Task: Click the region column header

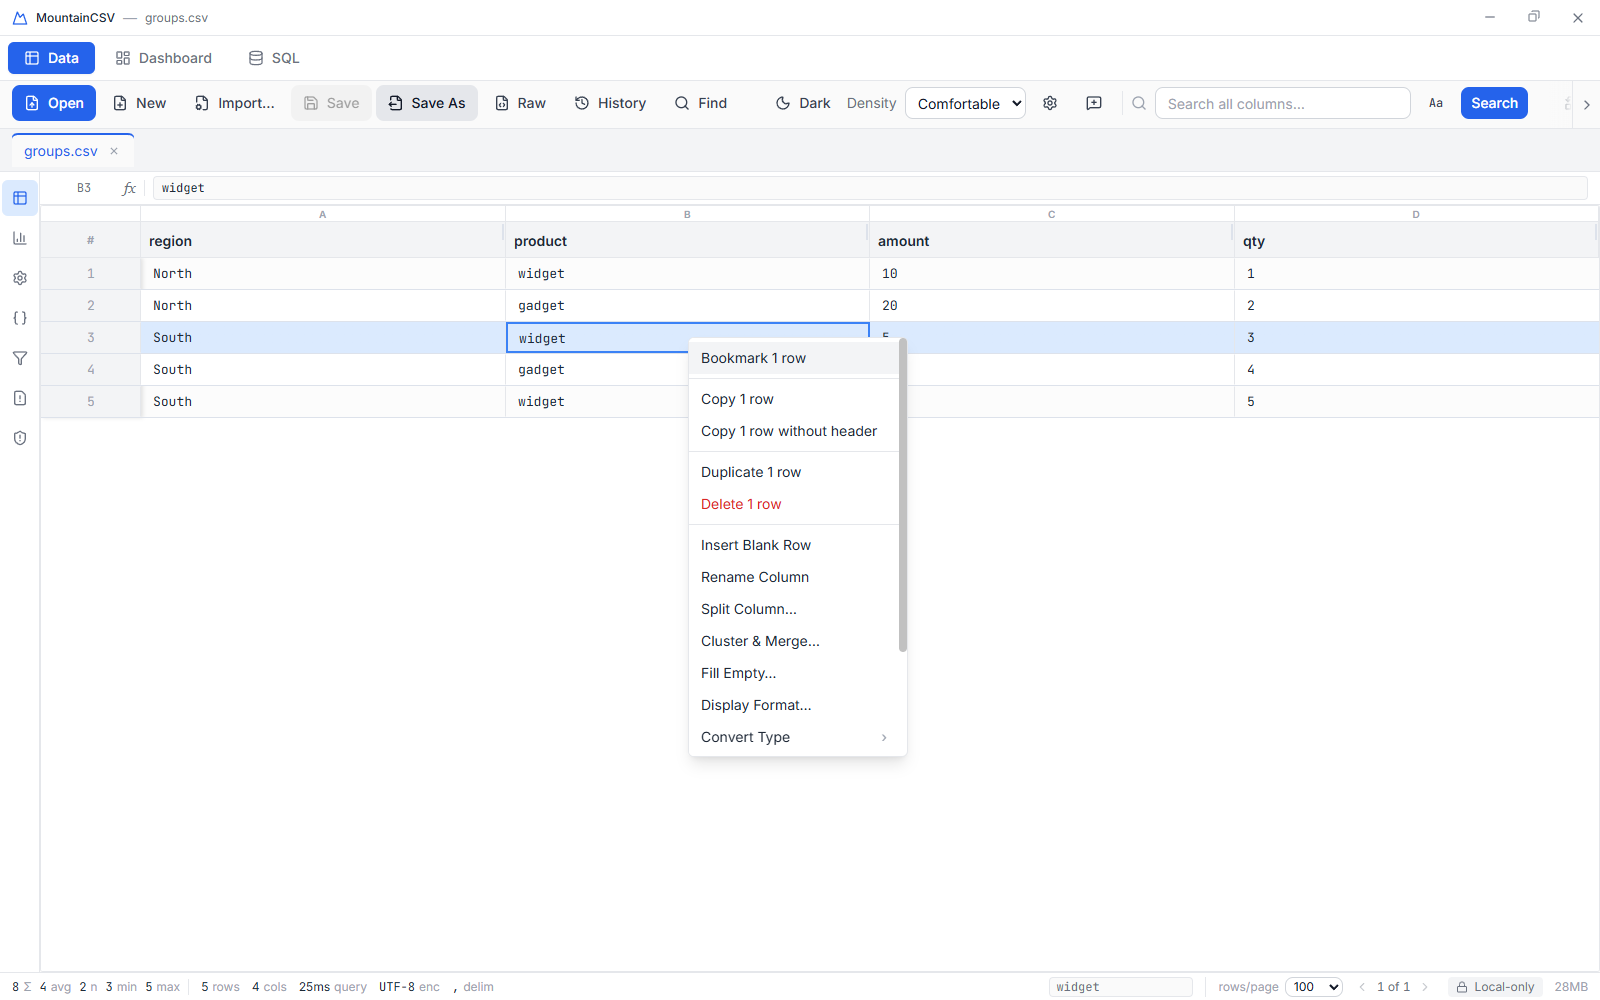Action: [322, 241]
